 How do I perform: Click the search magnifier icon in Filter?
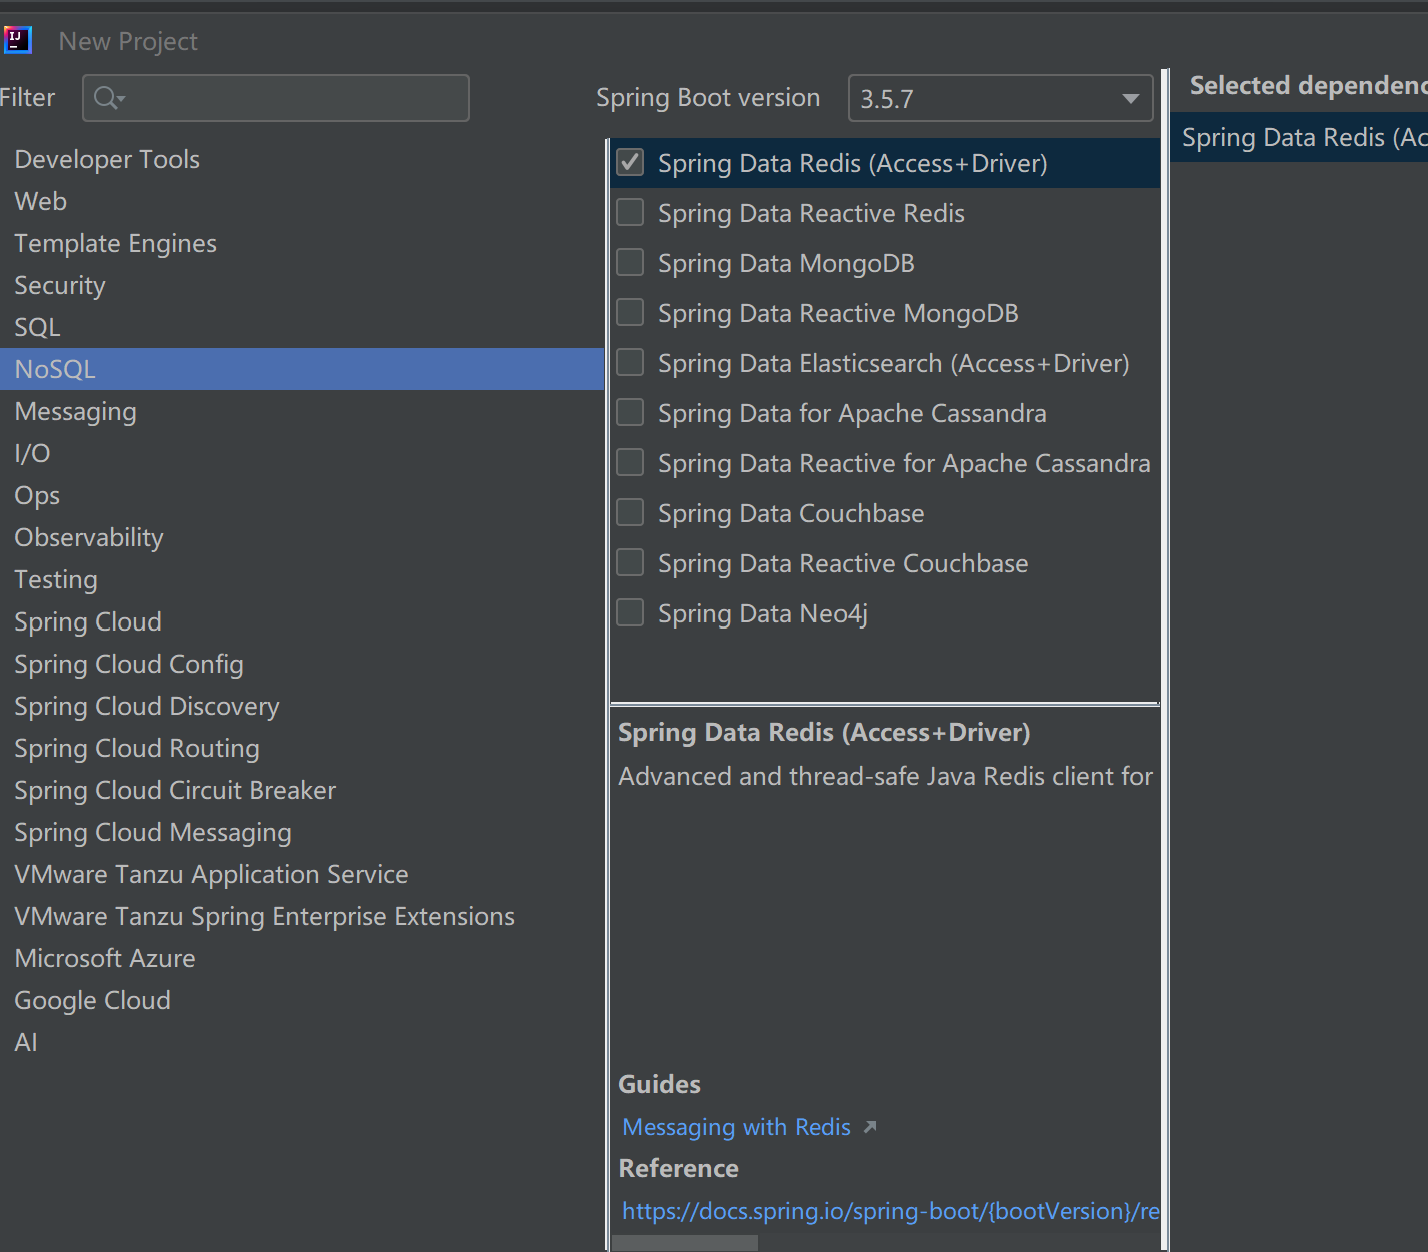(x=108, y=98)
